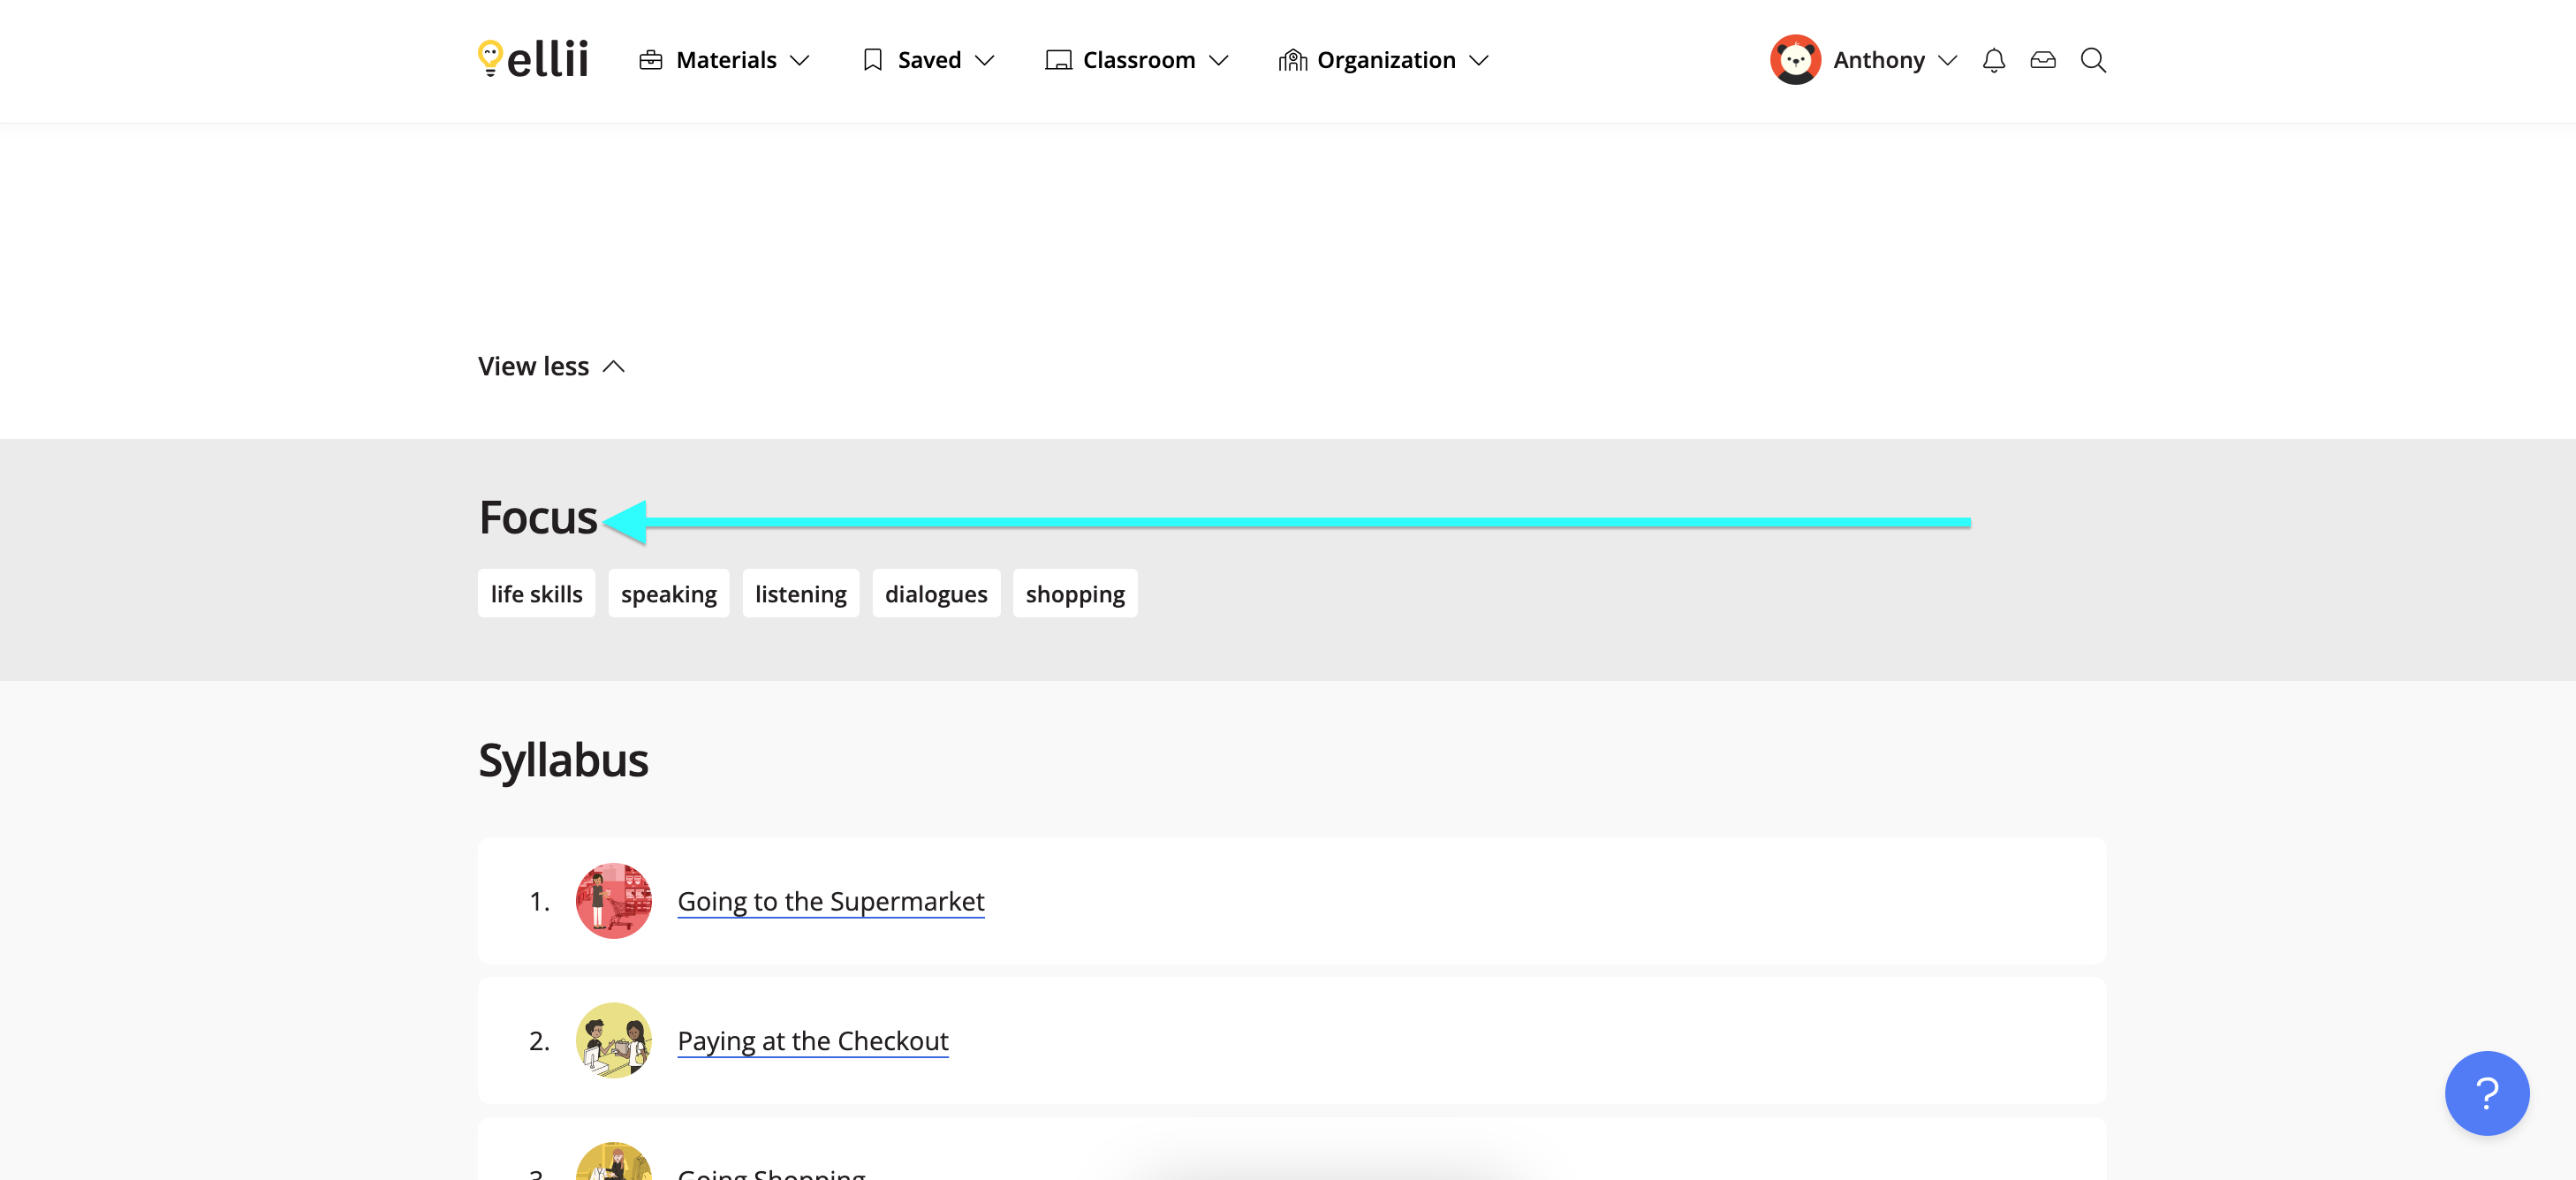This screenshot has width=2576, height=1180.
Task: Open the notifications bell
Action: 1993,60
